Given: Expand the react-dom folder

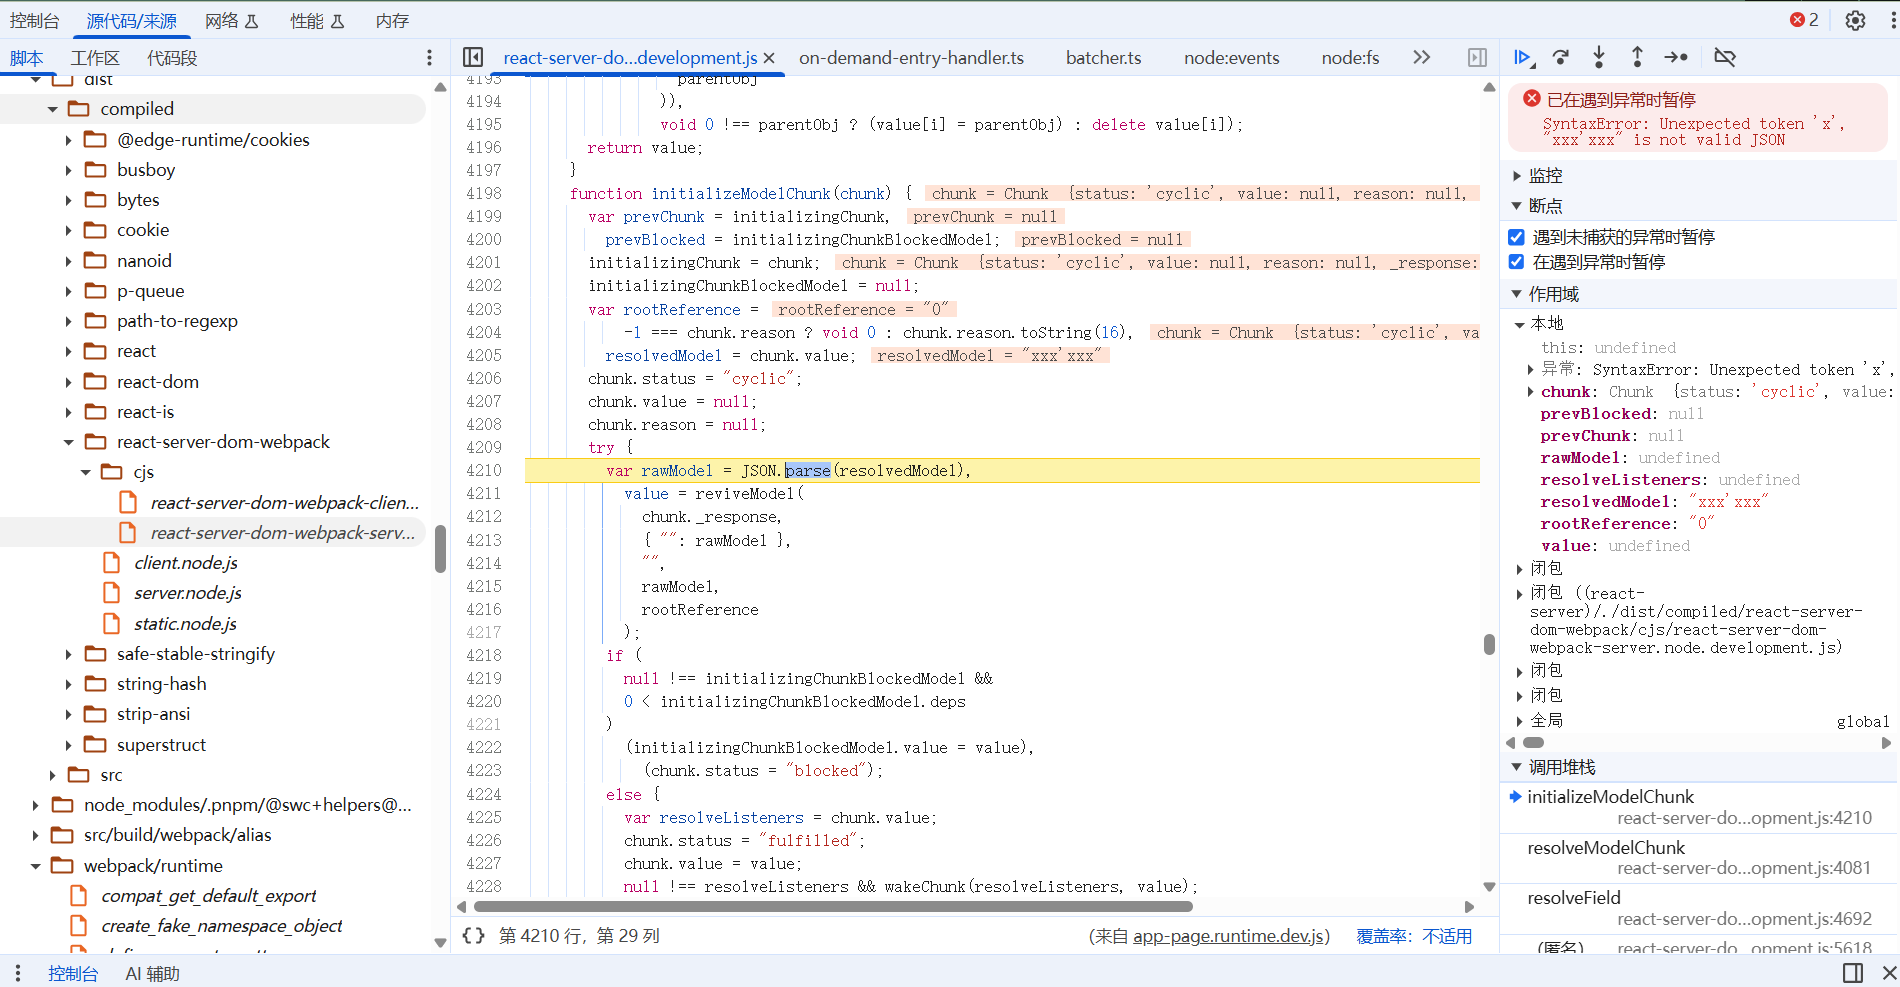Looking at the screenshot, I should point(69,382).
